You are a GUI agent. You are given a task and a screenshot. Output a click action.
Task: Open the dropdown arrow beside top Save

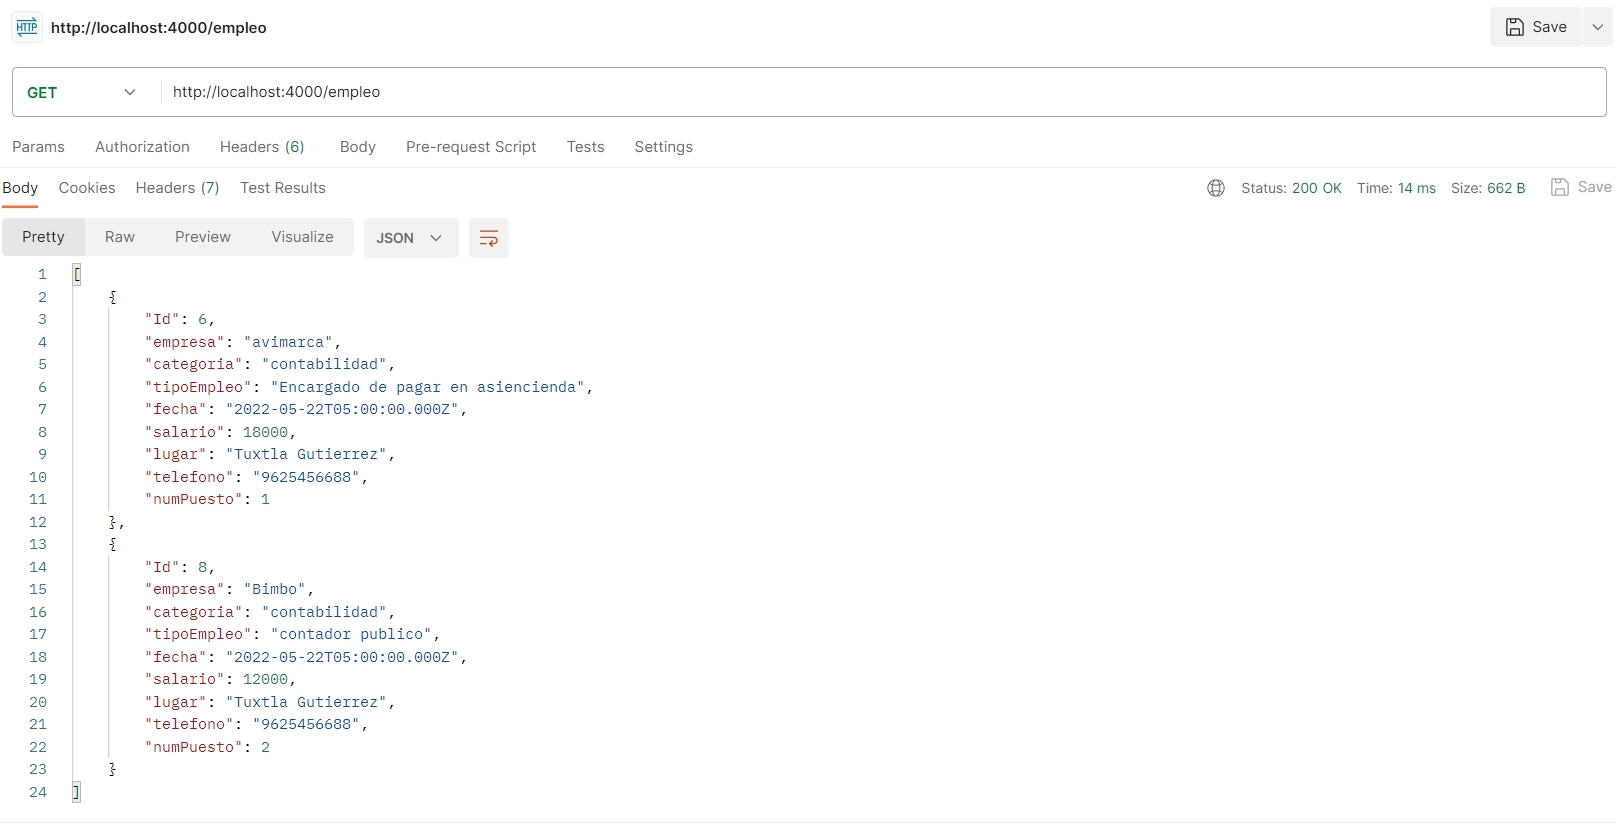(x=1598, y=27)
